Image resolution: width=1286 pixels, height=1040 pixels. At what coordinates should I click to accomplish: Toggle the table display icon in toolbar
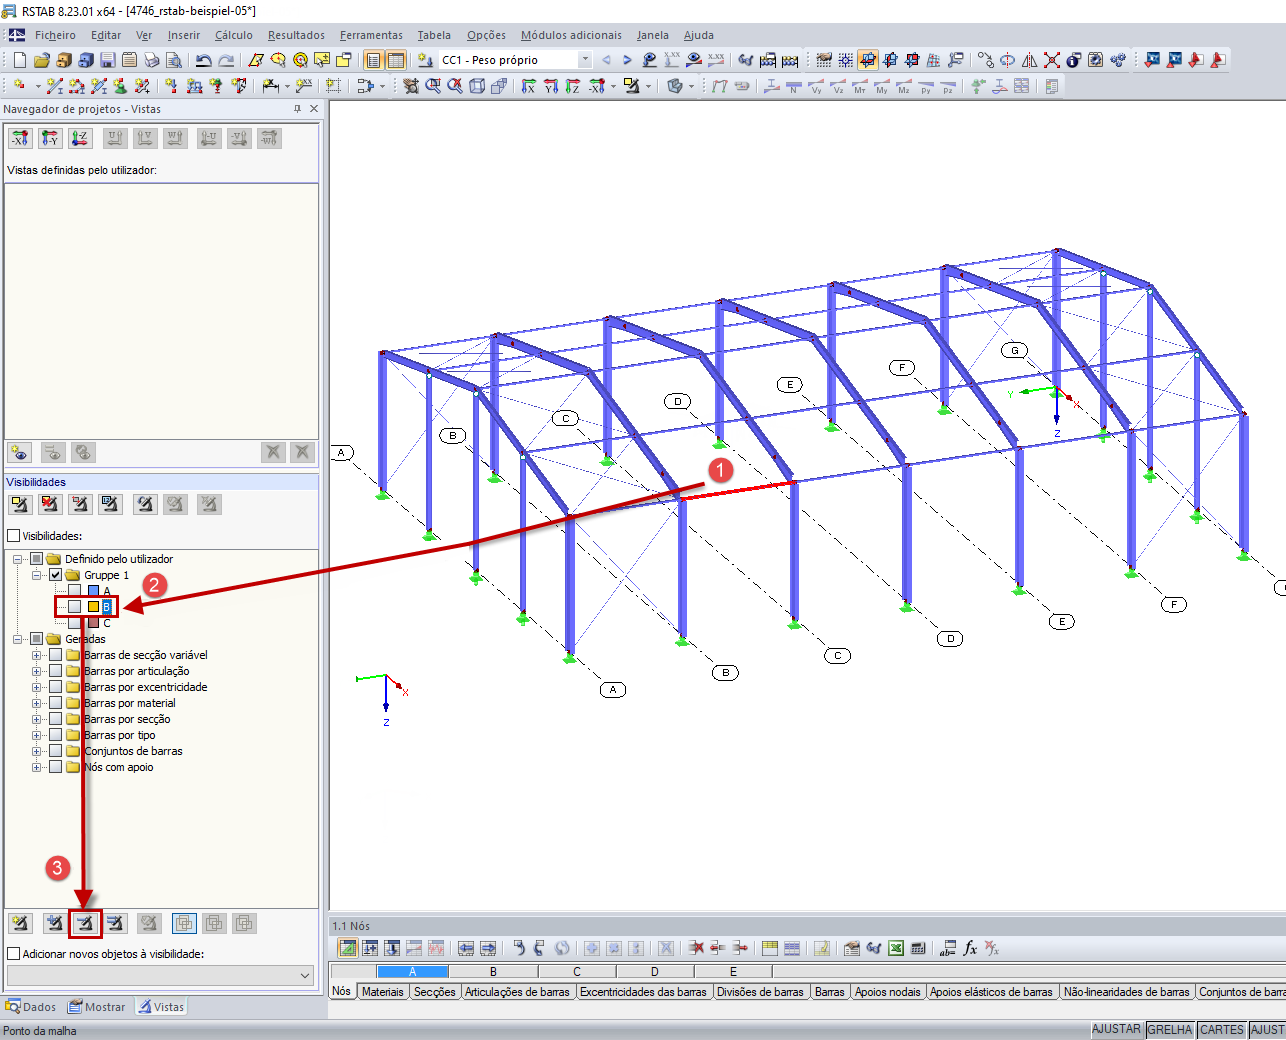click(396, 60)
